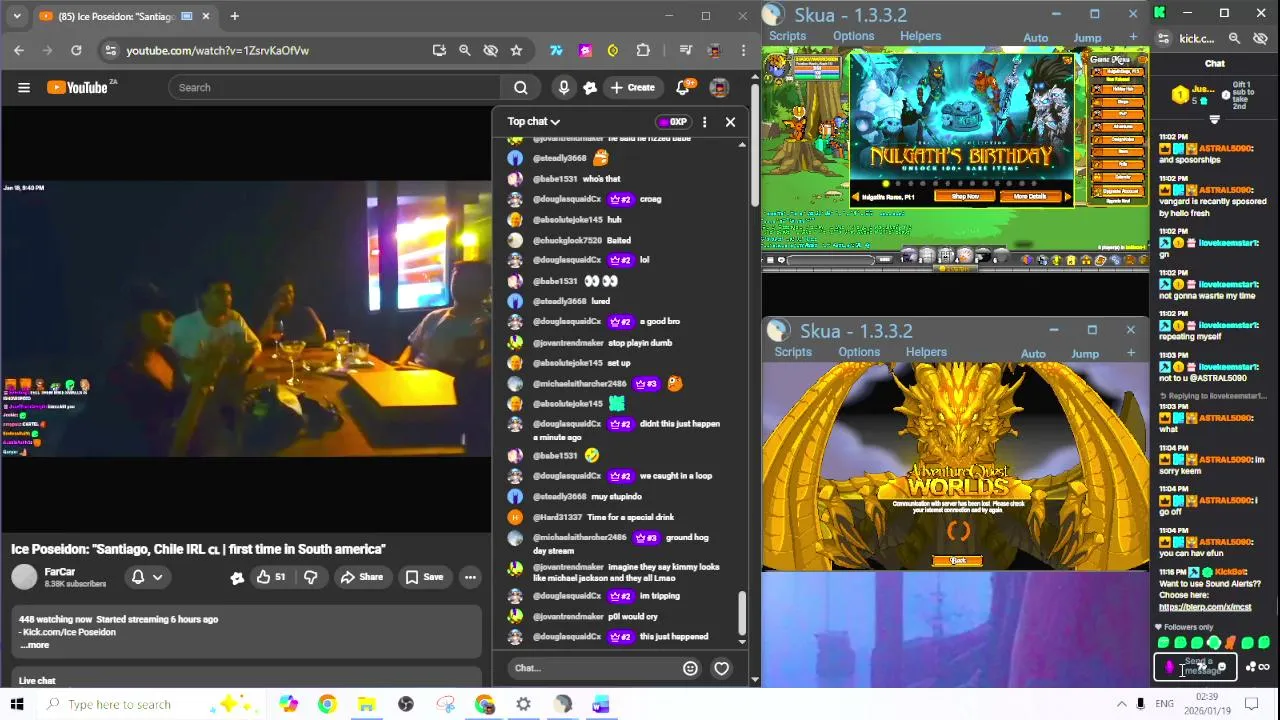Click previous arrow on game news banner
The width and height of the screenshot is (1280, 720).
pos(855,198)
